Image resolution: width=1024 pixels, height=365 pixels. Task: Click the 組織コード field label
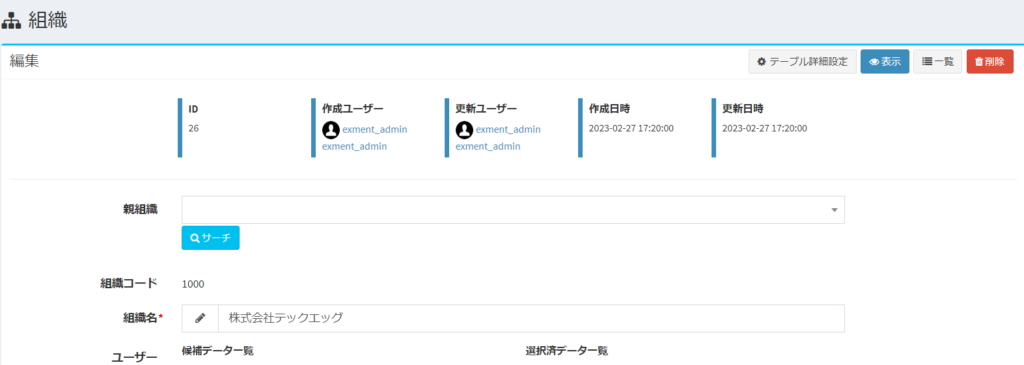coord(129,283)
